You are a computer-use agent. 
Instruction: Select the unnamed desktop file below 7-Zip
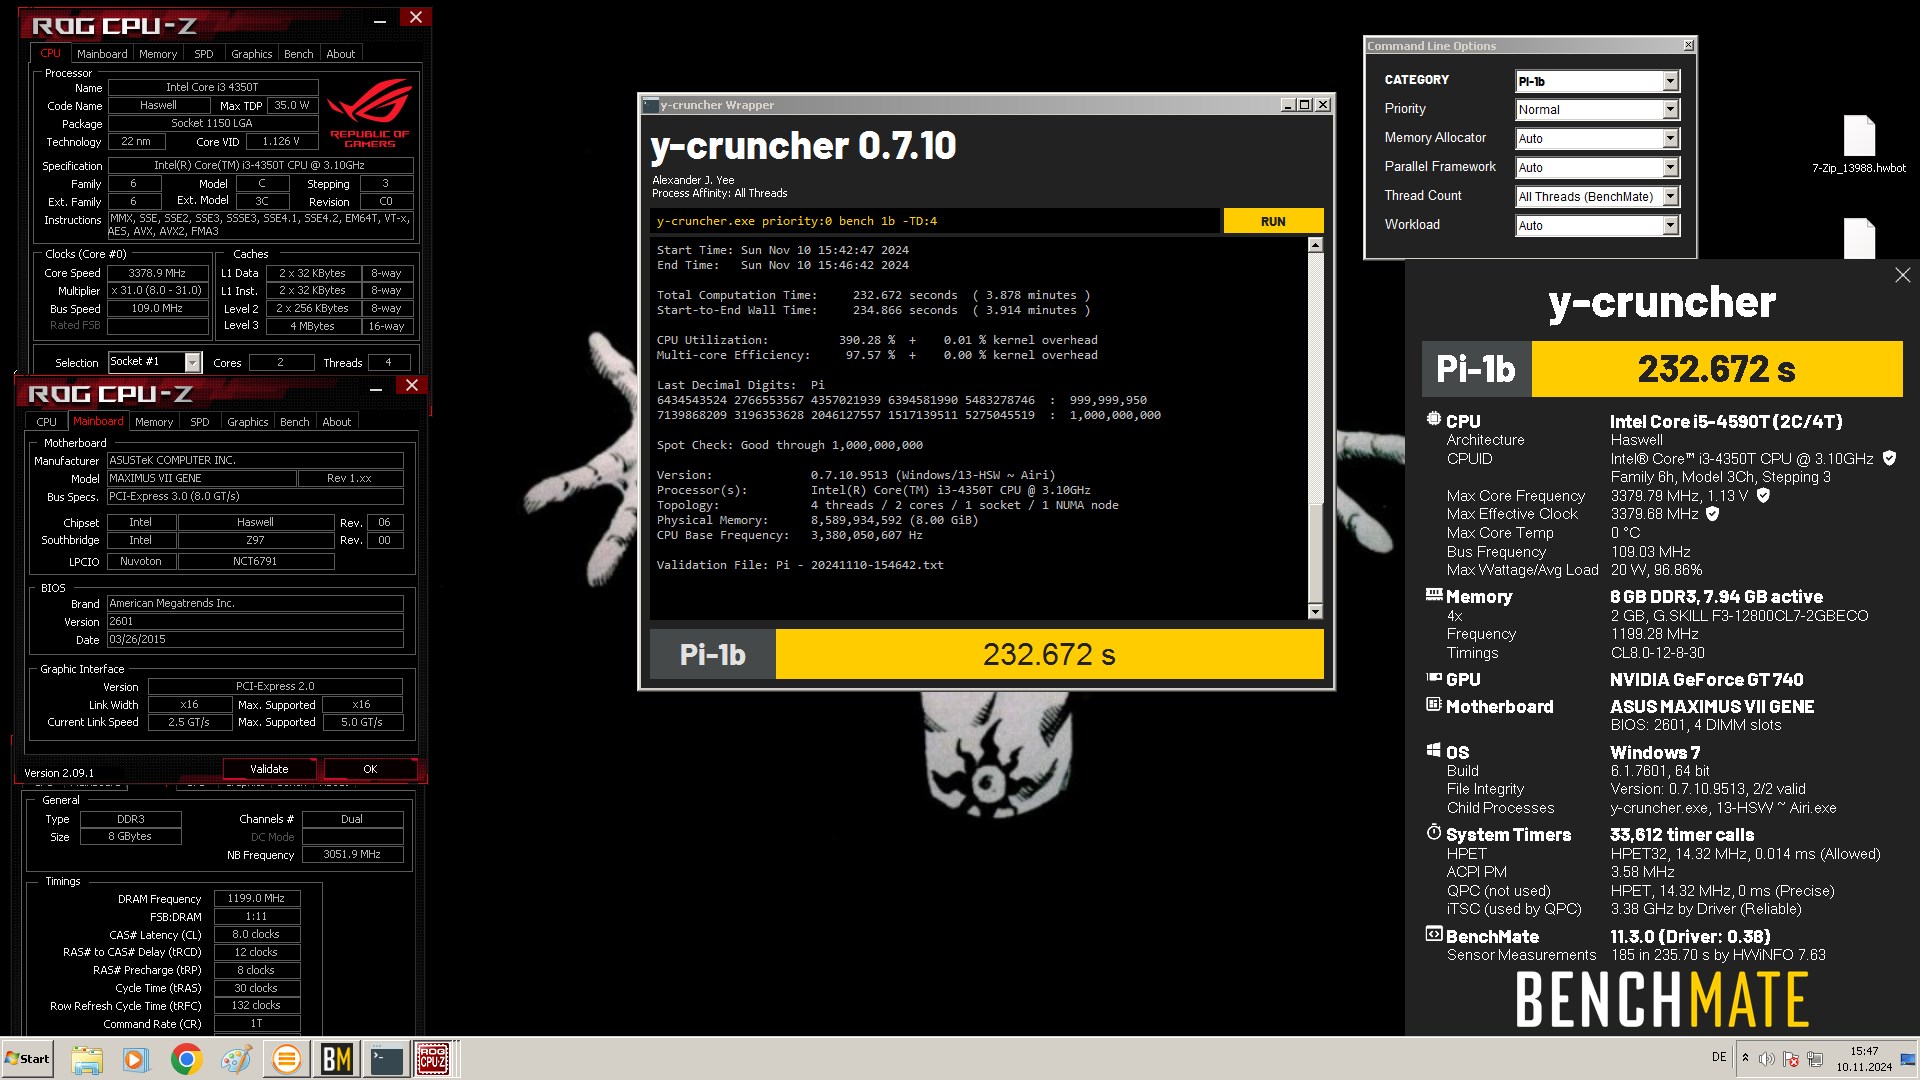tap(1859, 238)
